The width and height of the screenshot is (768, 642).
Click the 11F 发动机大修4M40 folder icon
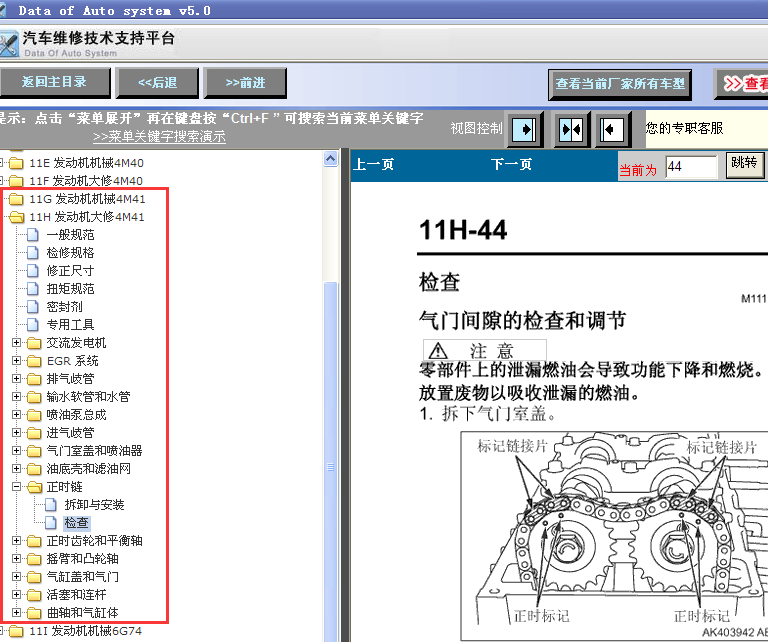click(16, 181)
